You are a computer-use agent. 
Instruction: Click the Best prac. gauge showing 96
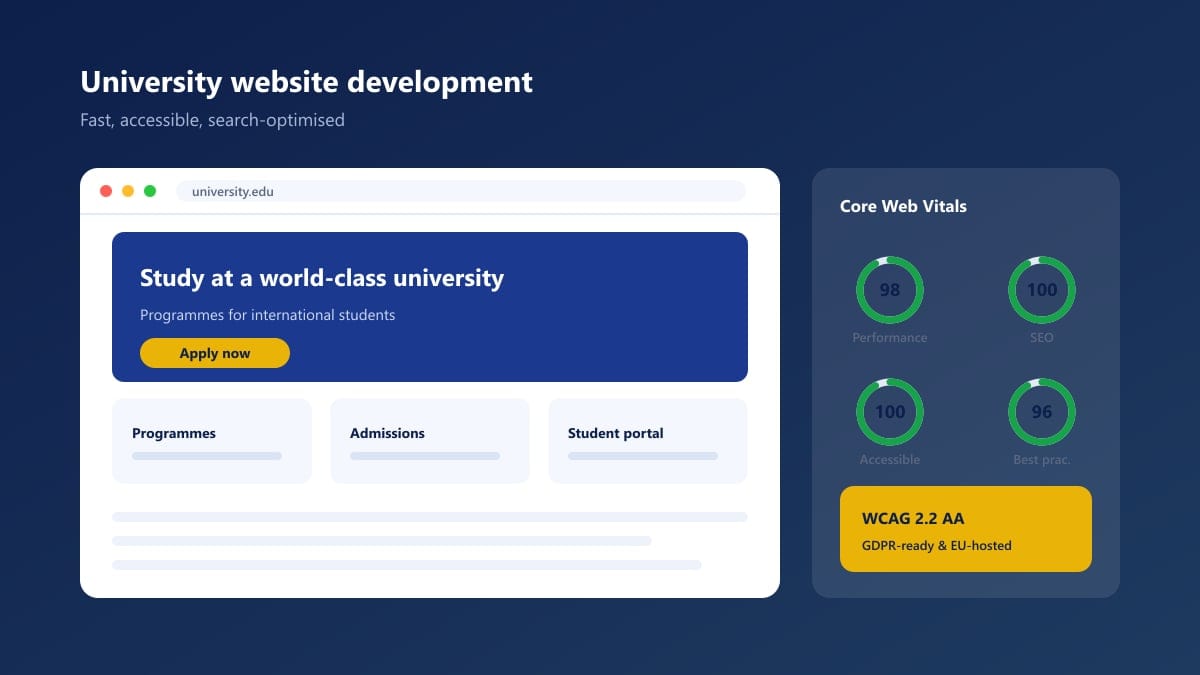pos(1042,412)
